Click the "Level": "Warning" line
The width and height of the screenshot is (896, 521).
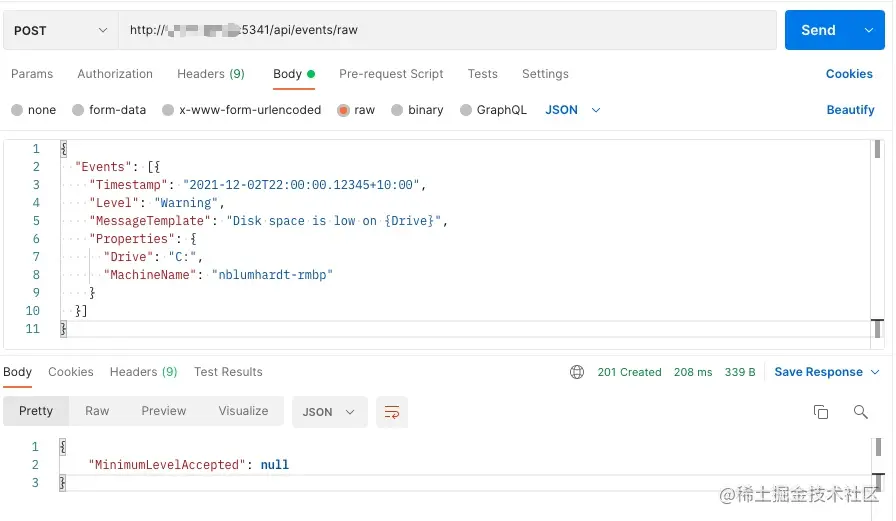tap(157, 203)
